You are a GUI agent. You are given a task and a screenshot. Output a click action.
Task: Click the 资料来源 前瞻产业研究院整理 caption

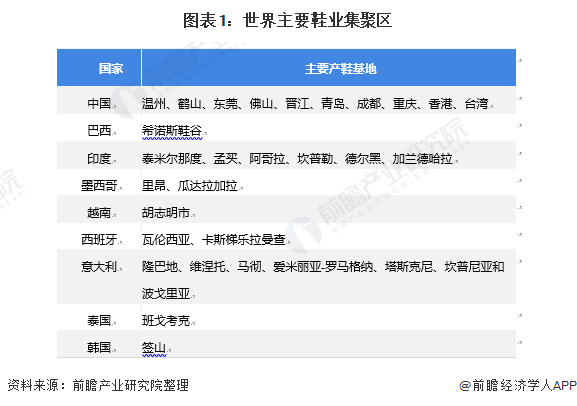(x=98, y=385)
